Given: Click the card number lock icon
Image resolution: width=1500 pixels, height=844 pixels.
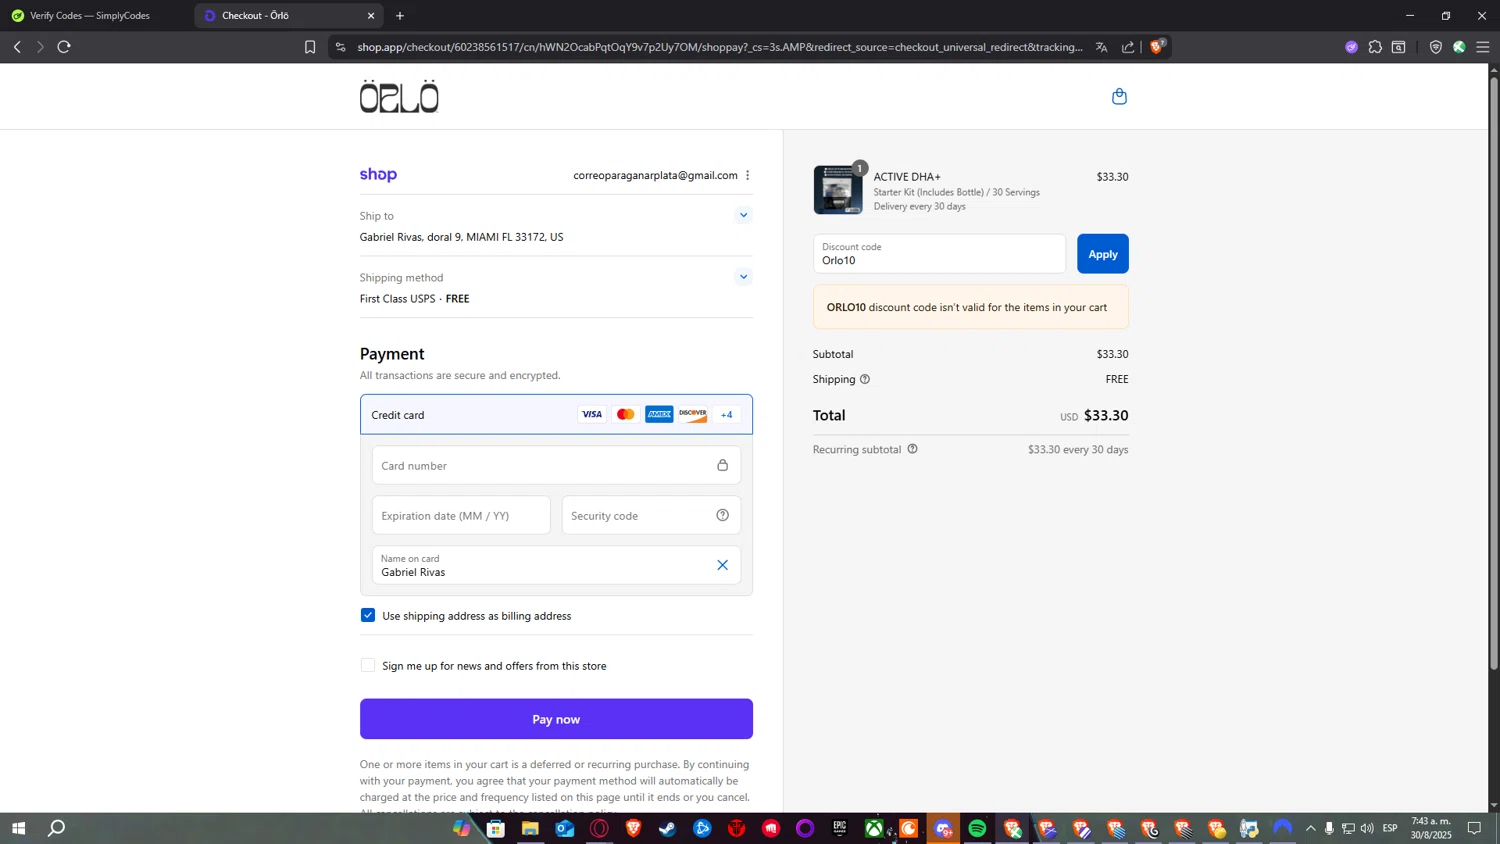Looking at the screenshot, I should (x=722, y=465).
